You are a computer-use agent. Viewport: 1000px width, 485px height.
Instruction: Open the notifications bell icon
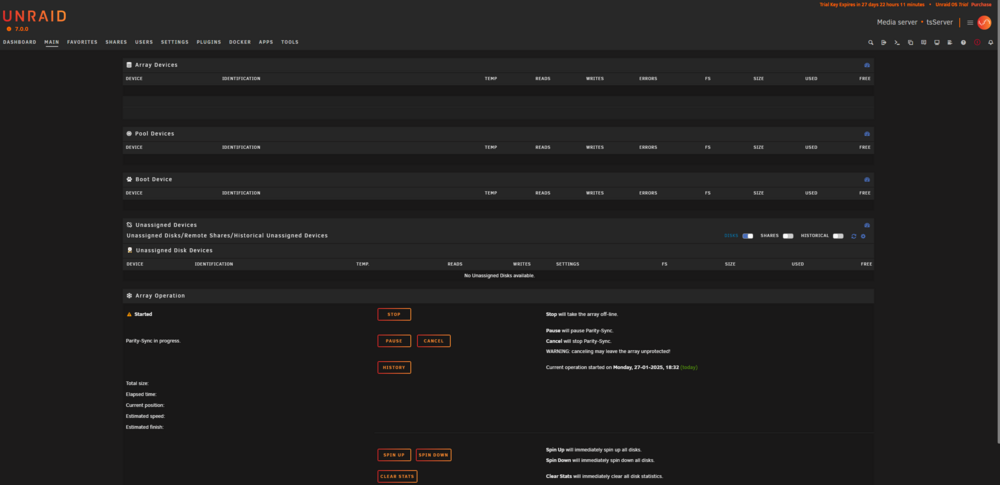[990, 42]
